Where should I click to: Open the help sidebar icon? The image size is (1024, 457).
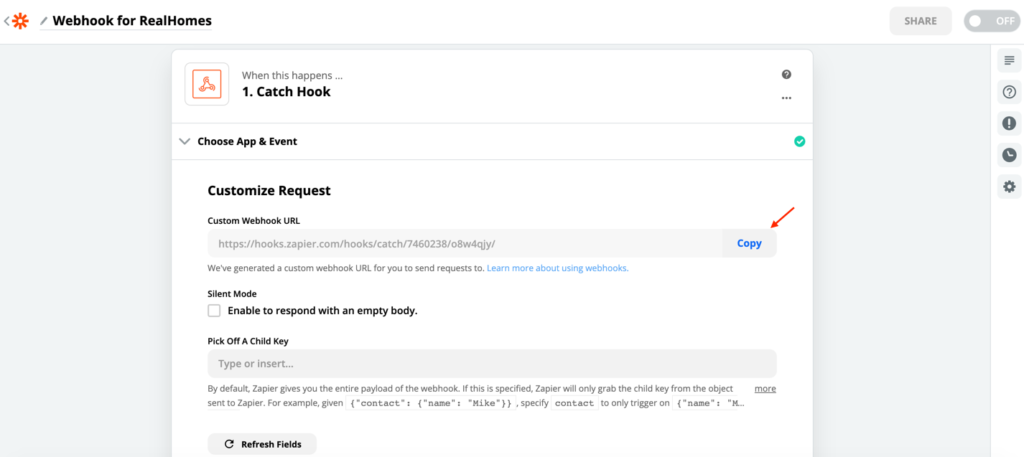click(1009, 92)
